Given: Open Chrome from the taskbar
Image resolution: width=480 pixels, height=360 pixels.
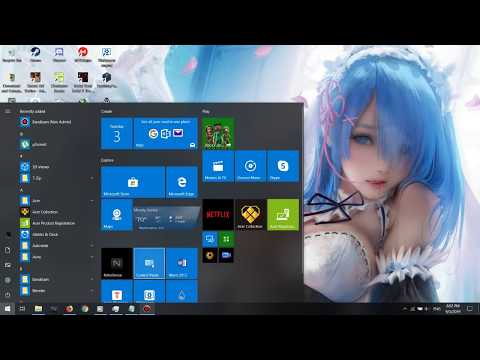Looking at the screenshot, I should [x=85, y=309].
